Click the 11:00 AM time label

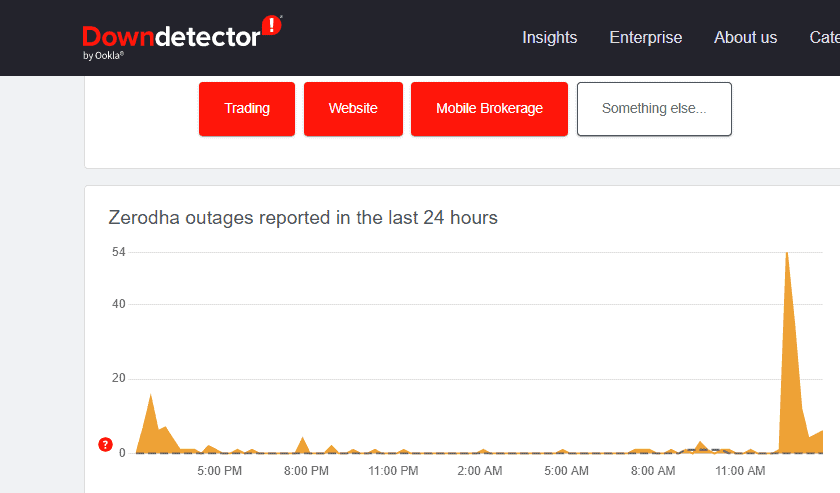click(x=740, y=470)
